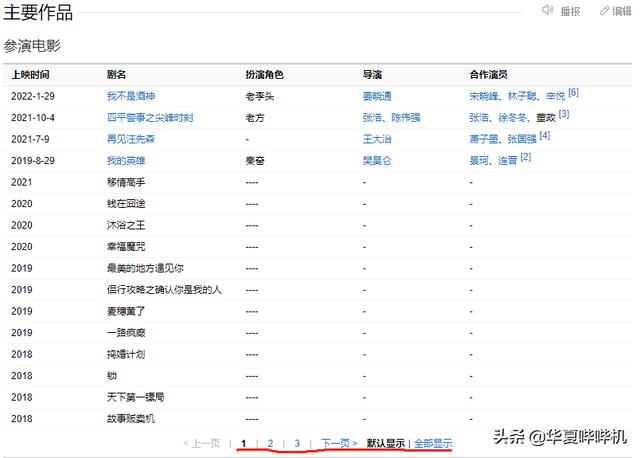Click the film title 麦穗黄了
This screenshot has height=458, width=640.
pyautogui.click(x=126, y=311)
